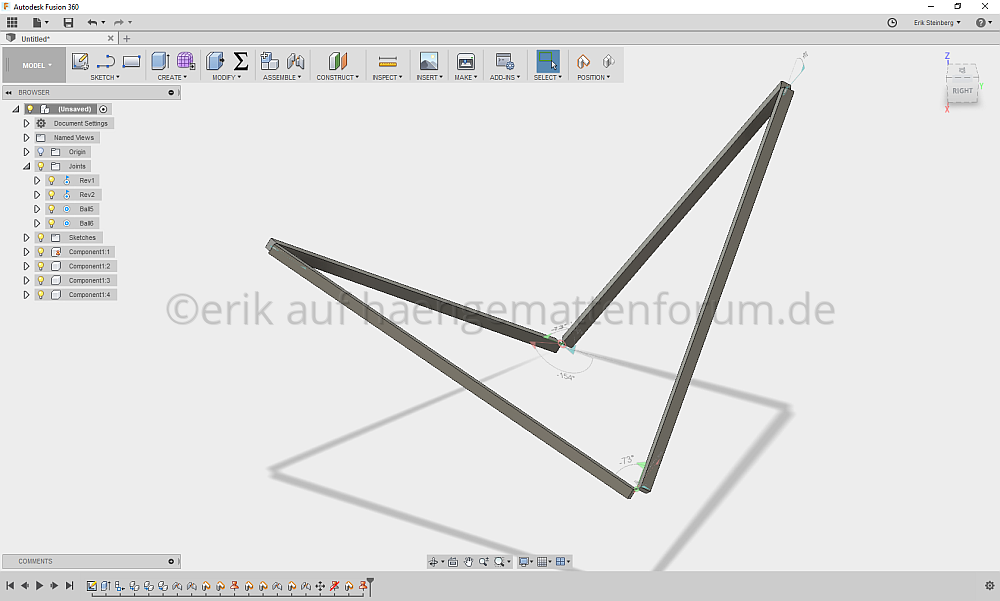Viewport: 1000px width, 601px height.
Task: Click the Measure icon under Inspect
Action: [388, 61]
